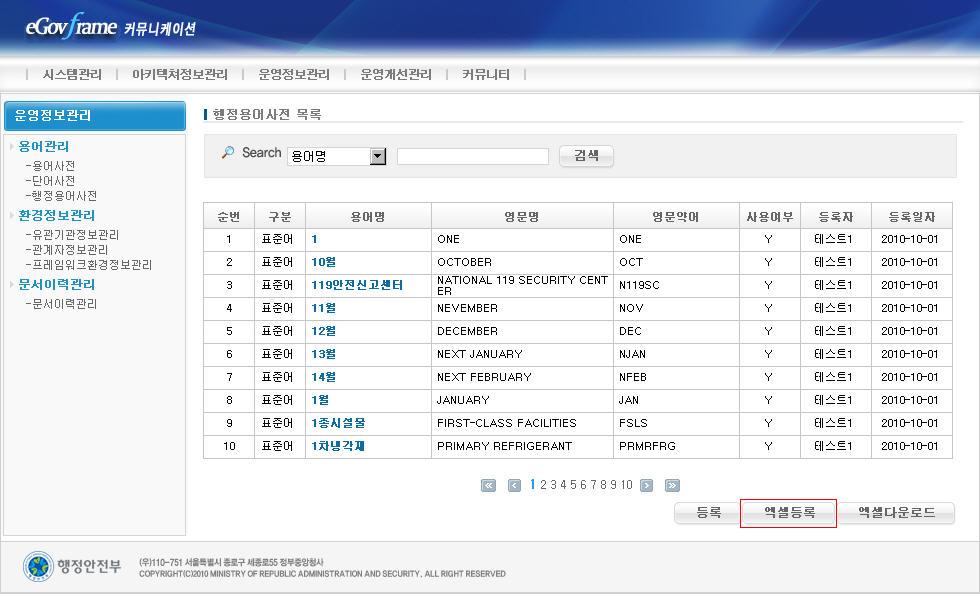Click inside the search keyword text field
Screen dimensions: 980x594
472,157
